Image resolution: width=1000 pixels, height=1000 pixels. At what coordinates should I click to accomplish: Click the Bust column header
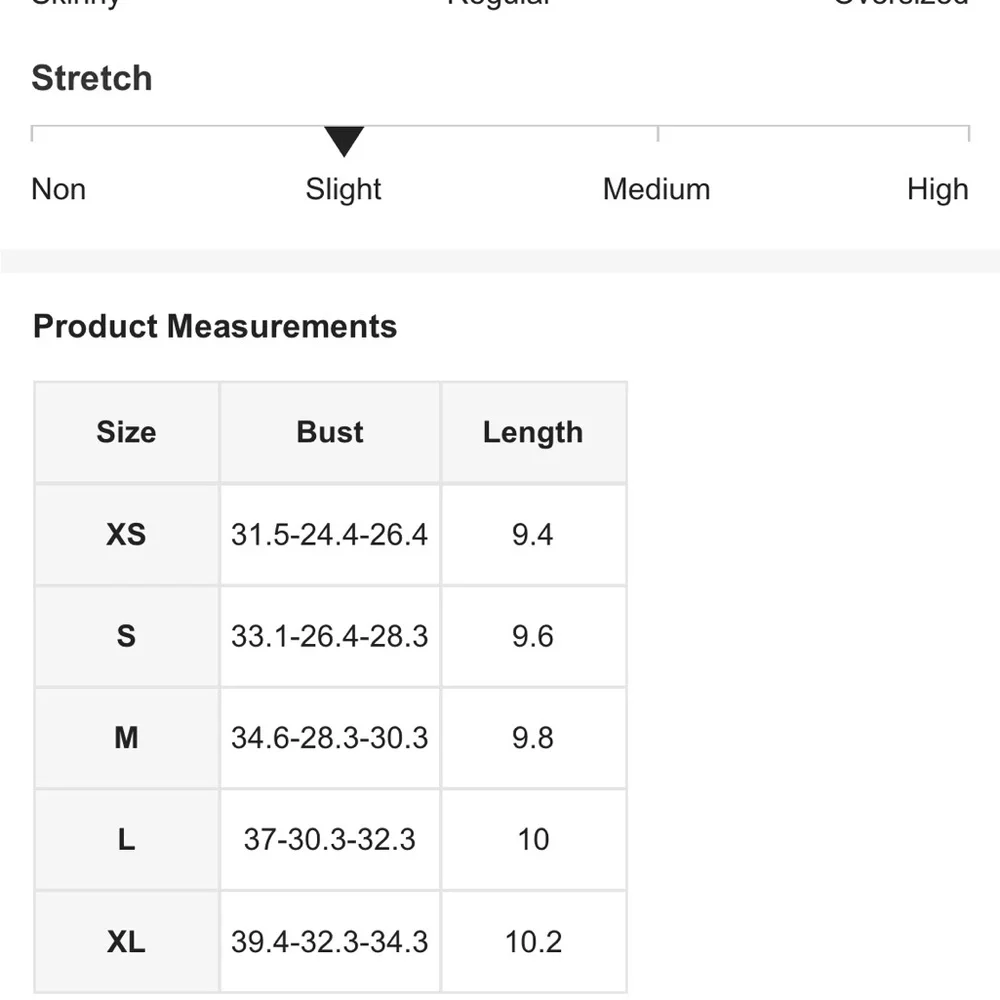coord(330,432)
